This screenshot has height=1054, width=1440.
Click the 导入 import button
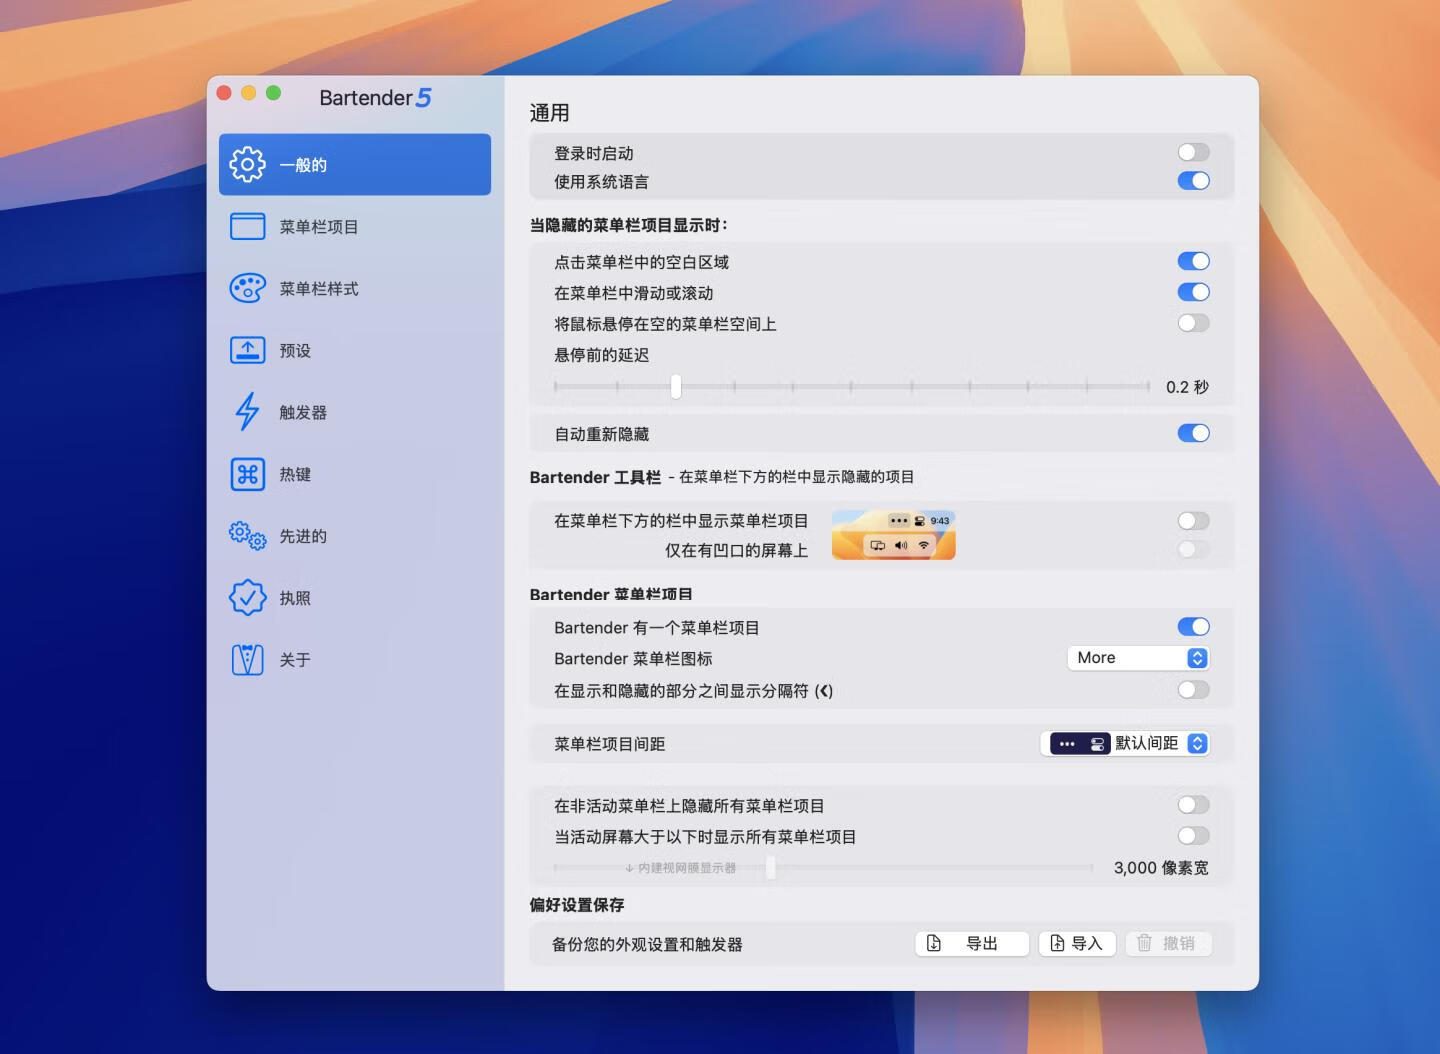tap(1076, 943)
